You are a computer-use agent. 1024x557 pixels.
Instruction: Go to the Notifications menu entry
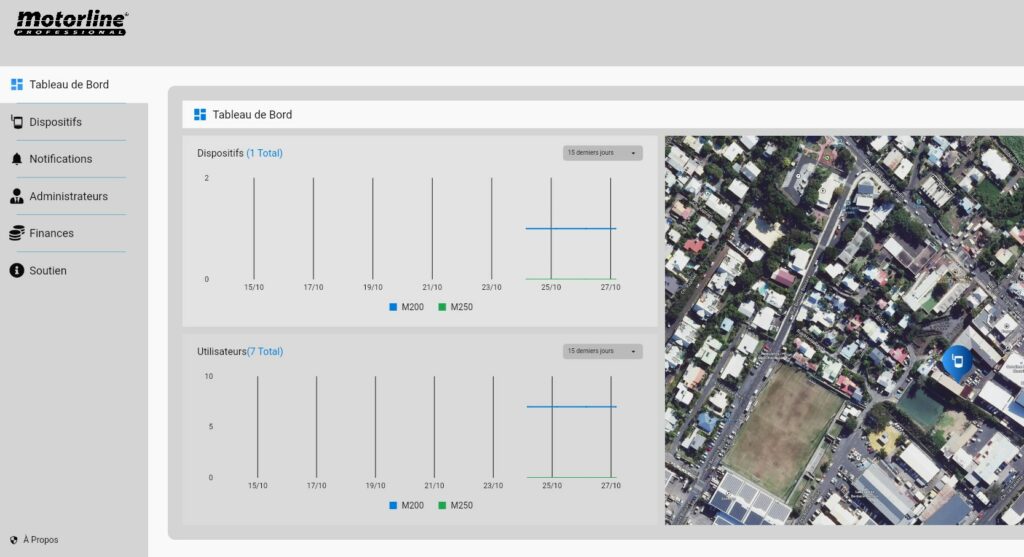60,159
